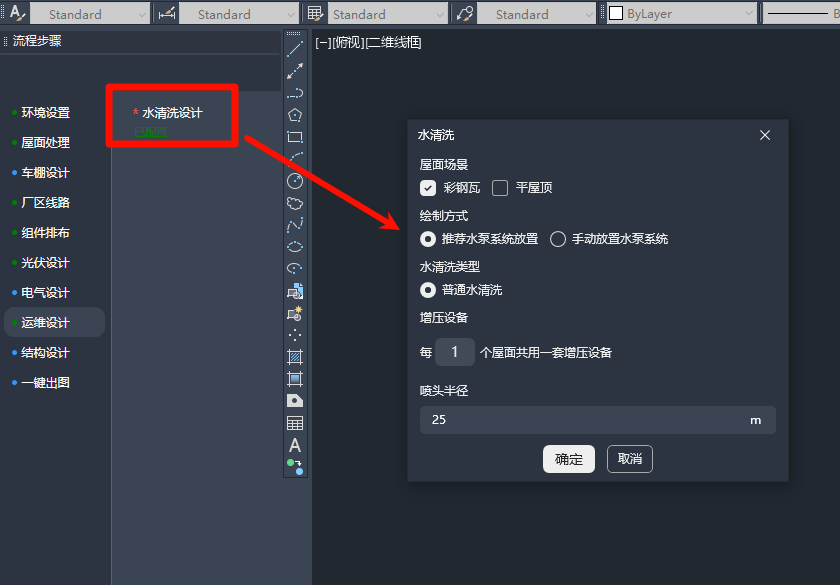Check the 平屋顶 checkbox

tap(500, 188)
